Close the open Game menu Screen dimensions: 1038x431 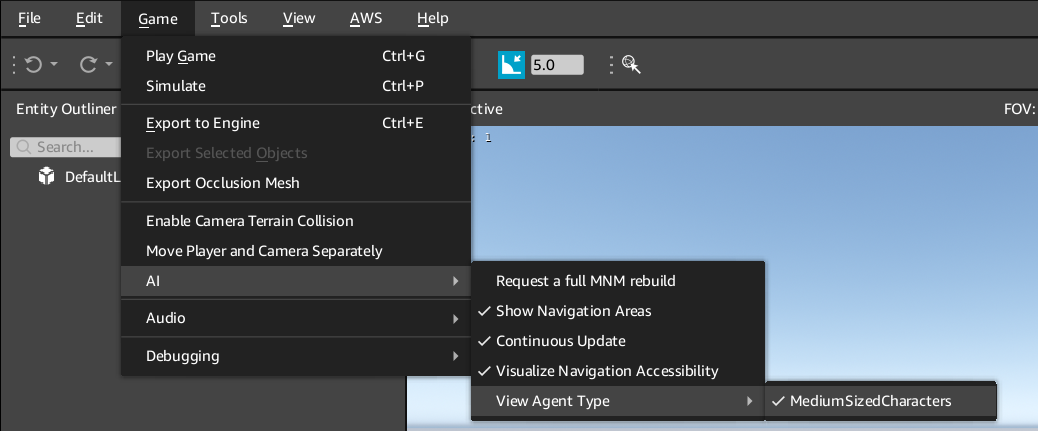158,19
